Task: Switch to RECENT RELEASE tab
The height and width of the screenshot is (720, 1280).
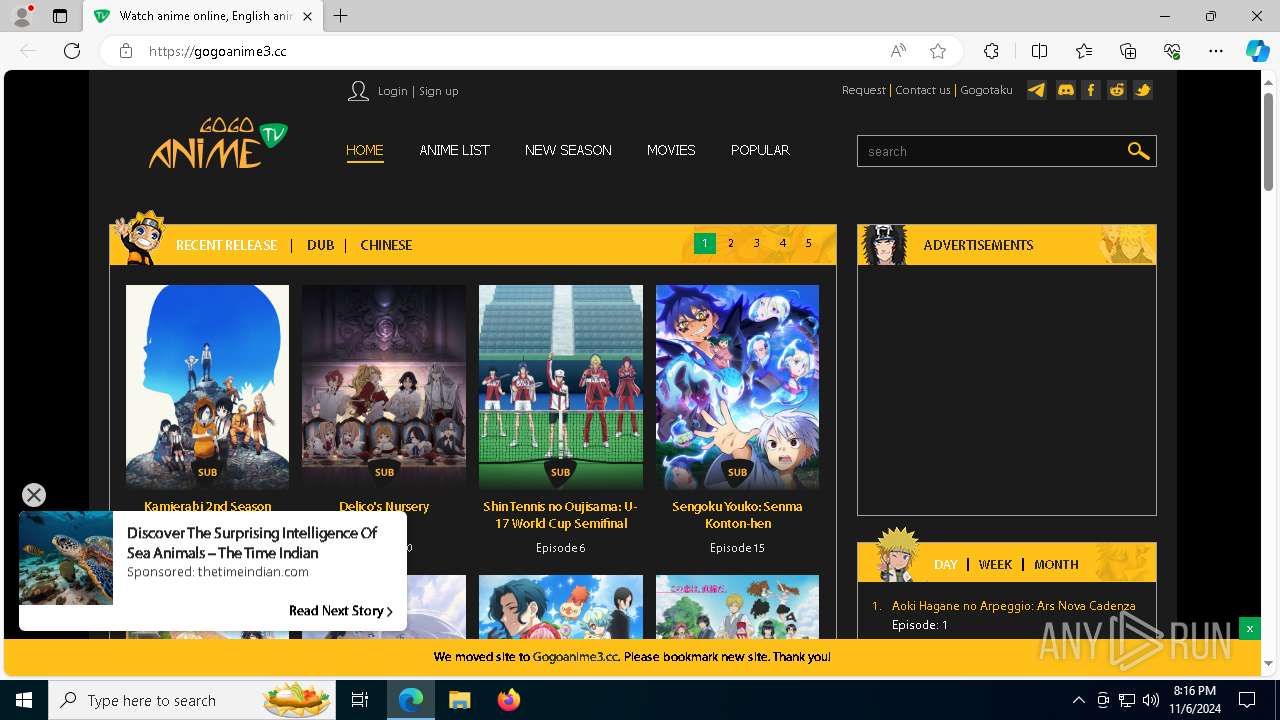Action: 226,245
